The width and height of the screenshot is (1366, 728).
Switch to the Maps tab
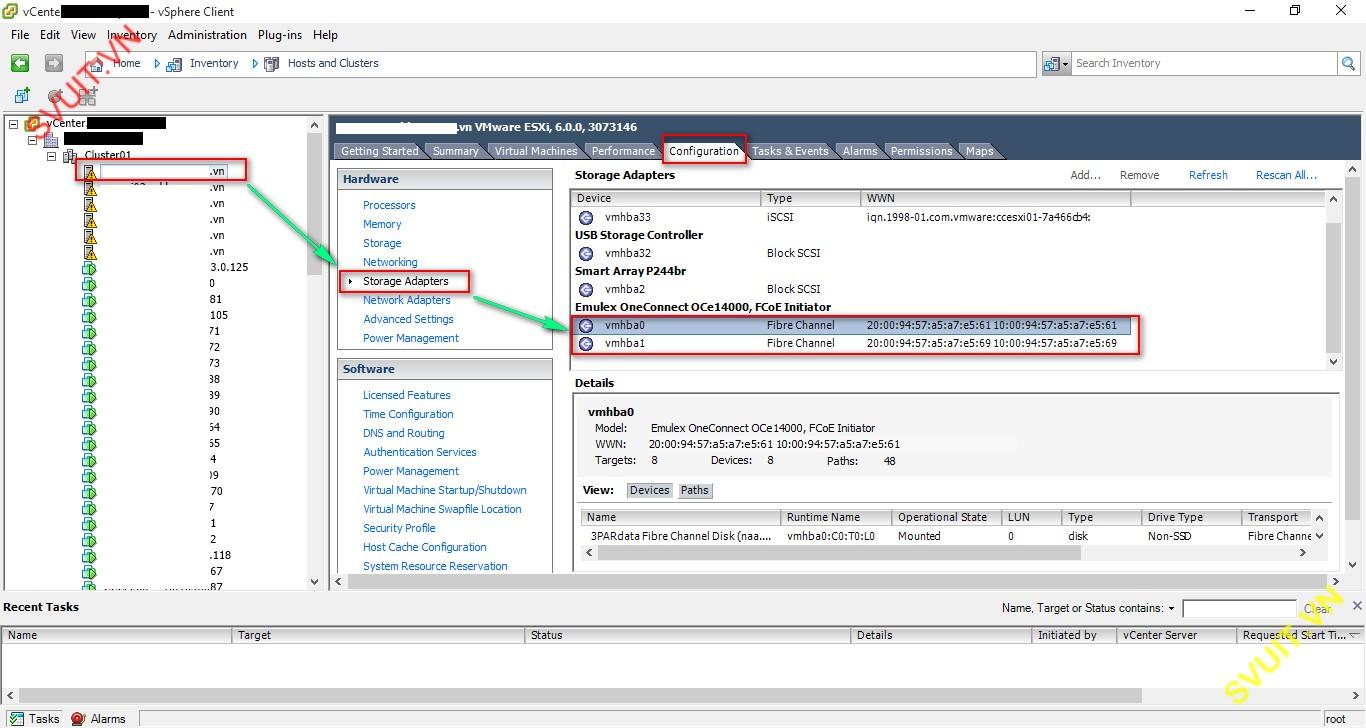pyautogui.click(x=979, y=151)
